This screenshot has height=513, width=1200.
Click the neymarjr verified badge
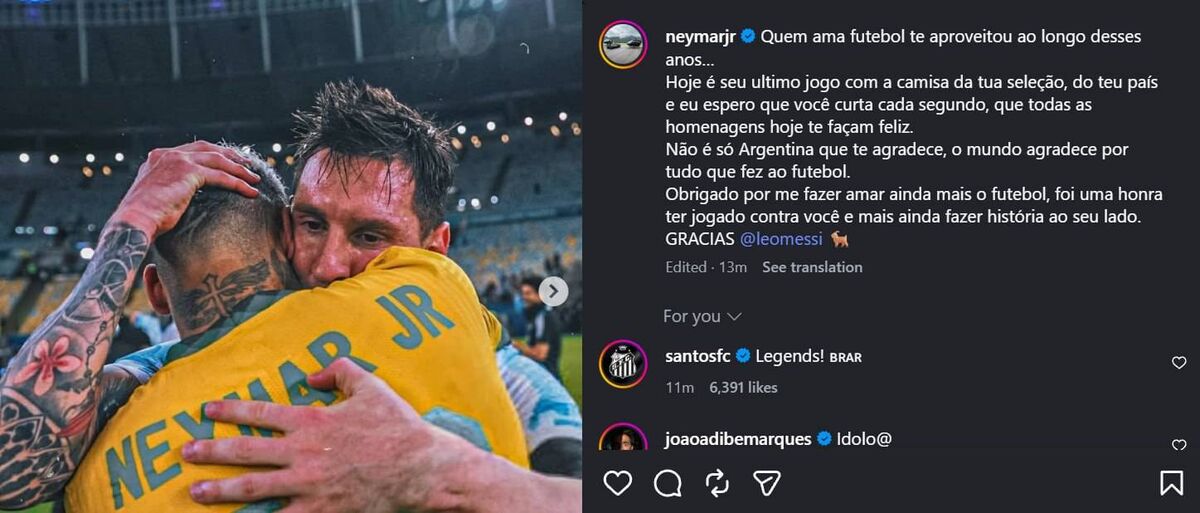(x=748, y=36)
